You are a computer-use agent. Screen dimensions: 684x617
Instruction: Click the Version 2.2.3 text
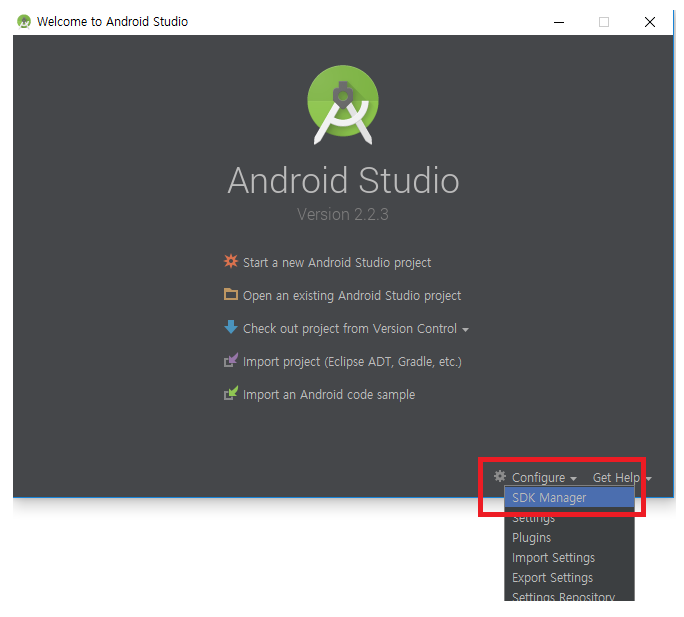click(342, 214)
